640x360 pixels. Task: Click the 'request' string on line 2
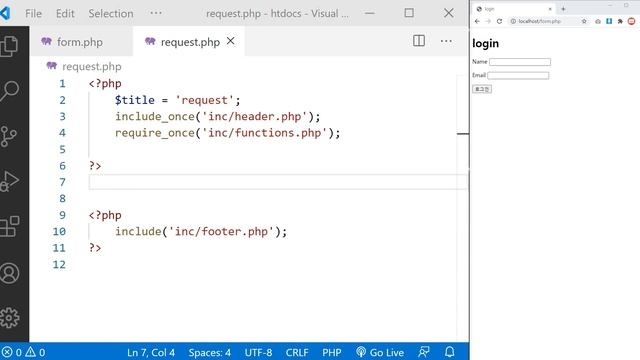[x=204, y=100]
